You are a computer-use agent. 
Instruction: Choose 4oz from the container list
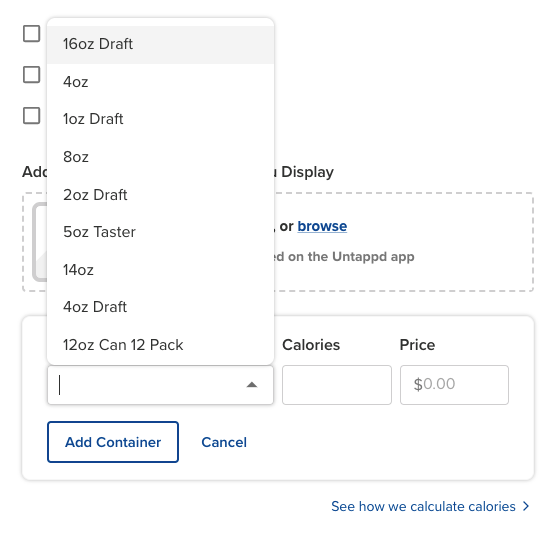tap(160, 82)
